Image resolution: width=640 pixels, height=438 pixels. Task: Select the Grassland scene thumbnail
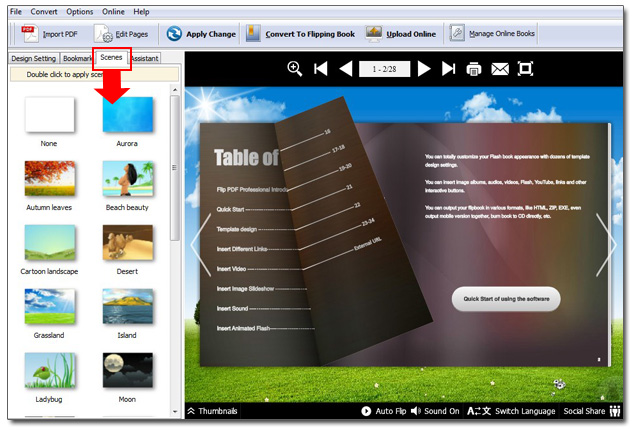coord(49,307)
